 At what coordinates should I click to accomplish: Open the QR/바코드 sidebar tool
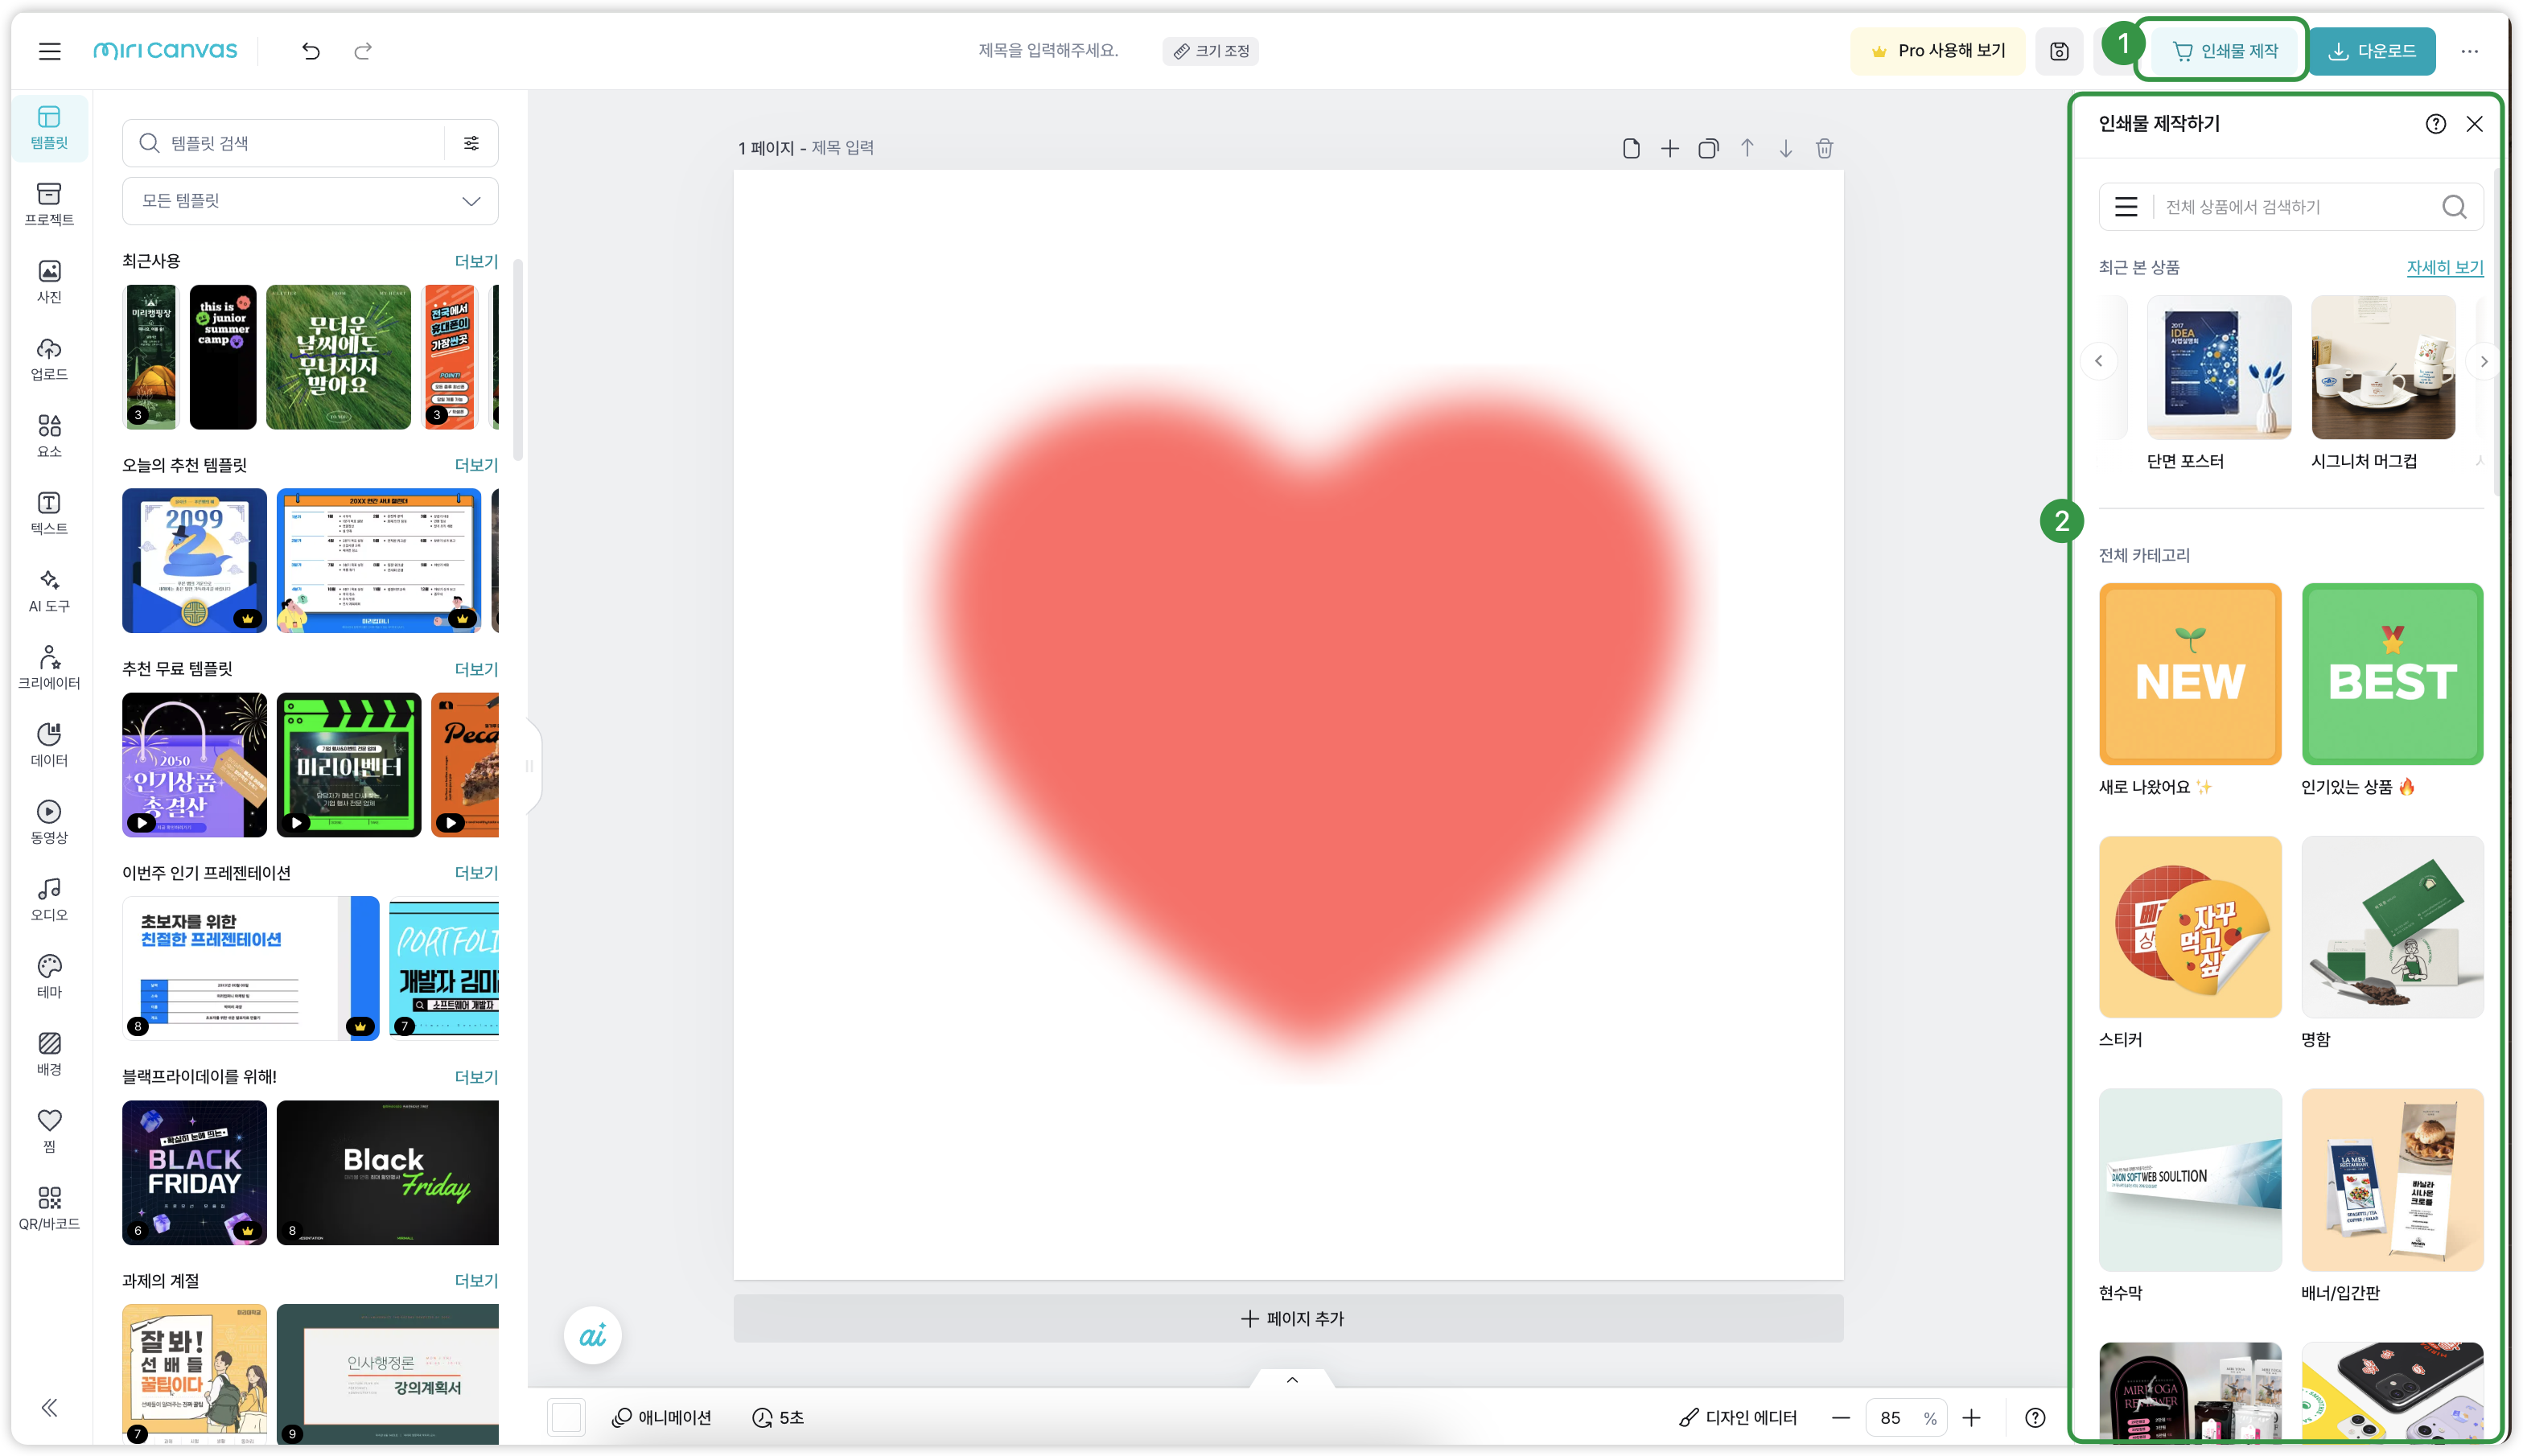click(x=49, y=1207)
